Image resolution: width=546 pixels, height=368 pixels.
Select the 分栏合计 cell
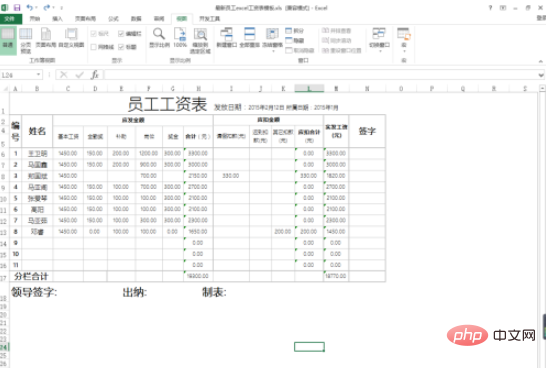tap(31, 276)
